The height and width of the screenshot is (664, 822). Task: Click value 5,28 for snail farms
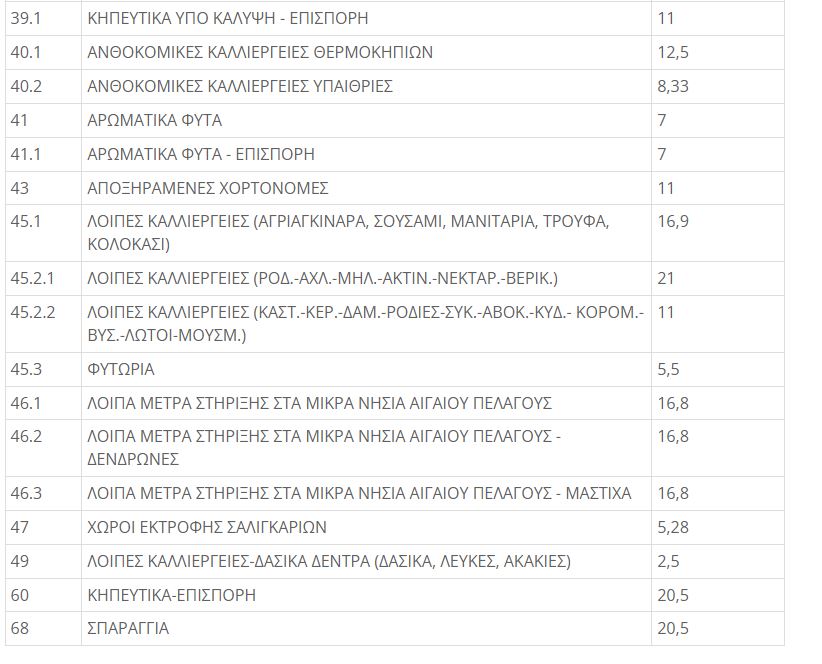tap(675, 527)
